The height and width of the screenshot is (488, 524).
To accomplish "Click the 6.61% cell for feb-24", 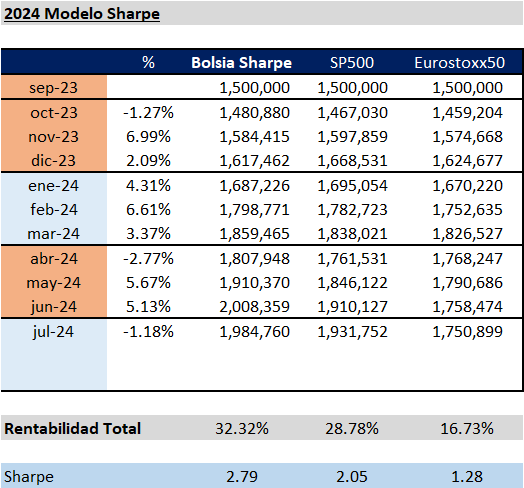I will [148, 210].
